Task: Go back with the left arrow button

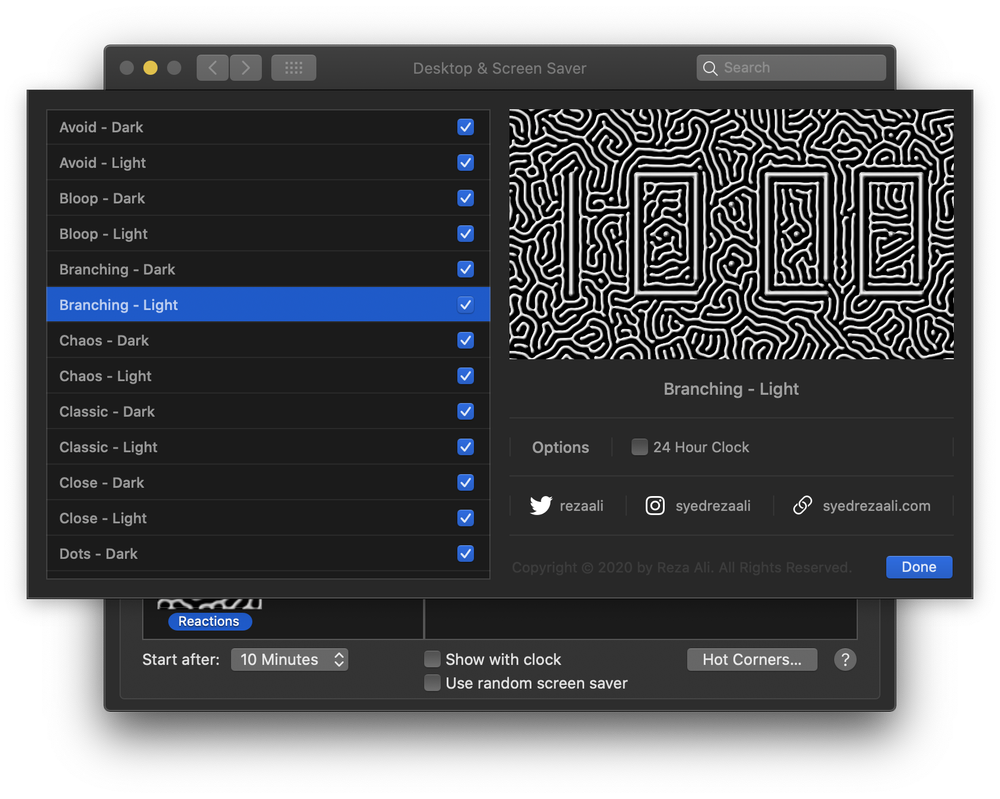Action: (212, 68)
